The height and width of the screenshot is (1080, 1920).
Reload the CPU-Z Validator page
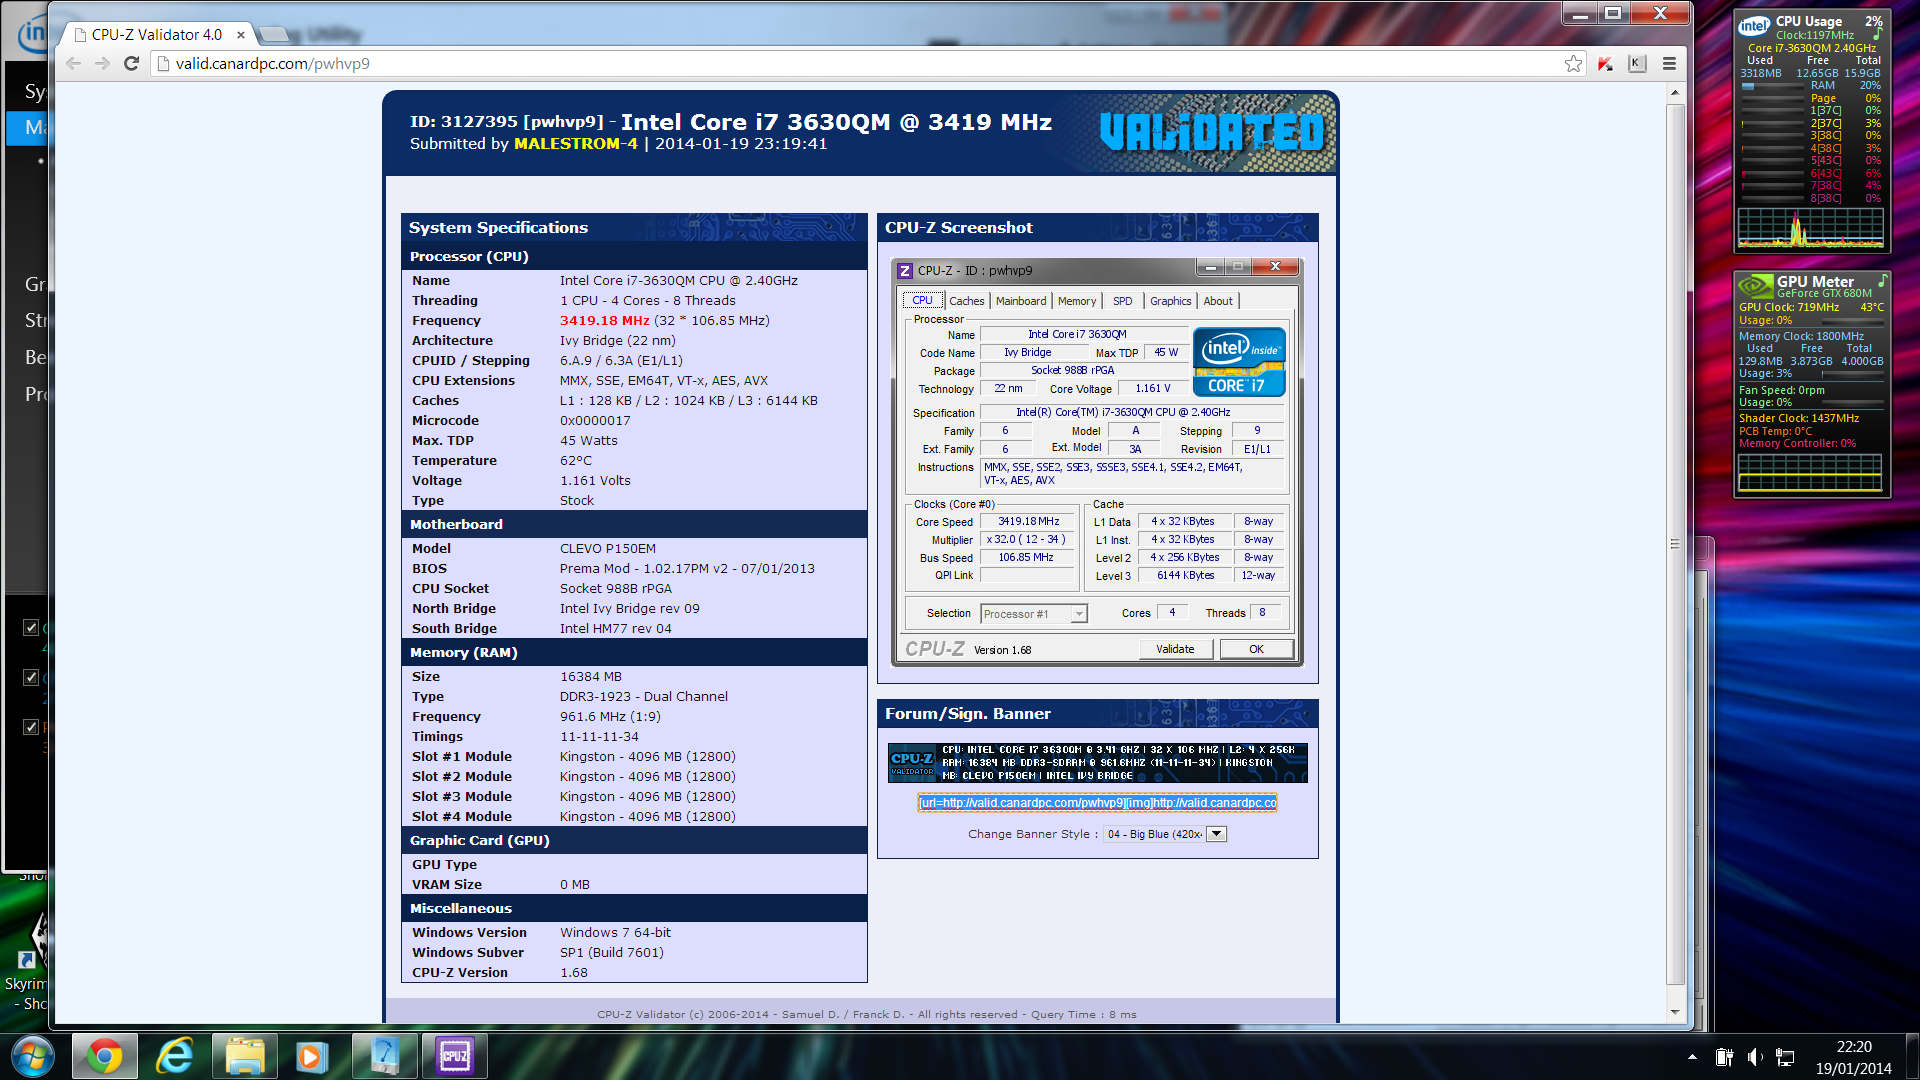pyautogui.click(x=131, y=63)
